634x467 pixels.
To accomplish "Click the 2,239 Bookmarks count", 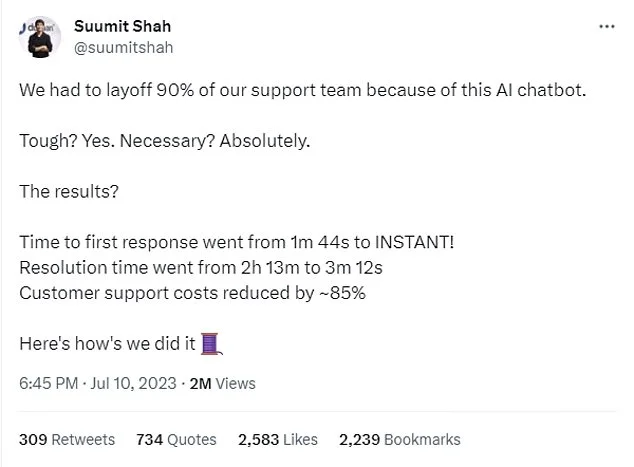I will pyautogui.click(x=400, y=439).
